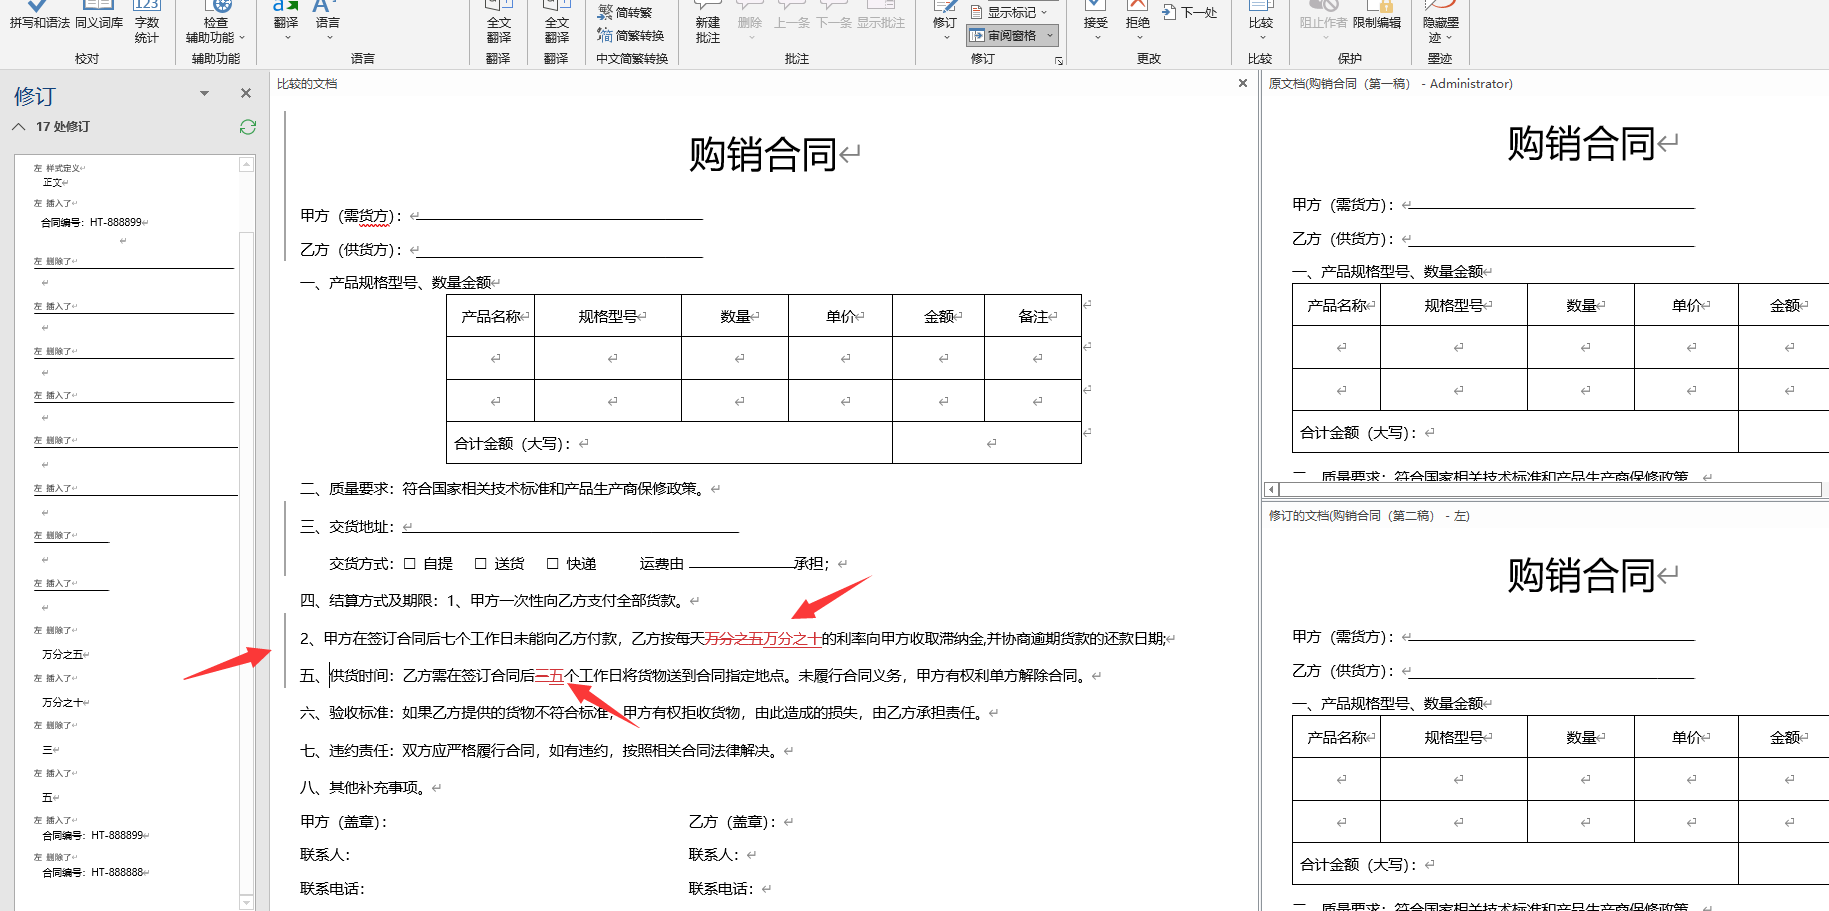The height and width of the screenshot is (911, 1829).
Task: Expand the 显示标记 dropdown
Action: click(1044, 13)
